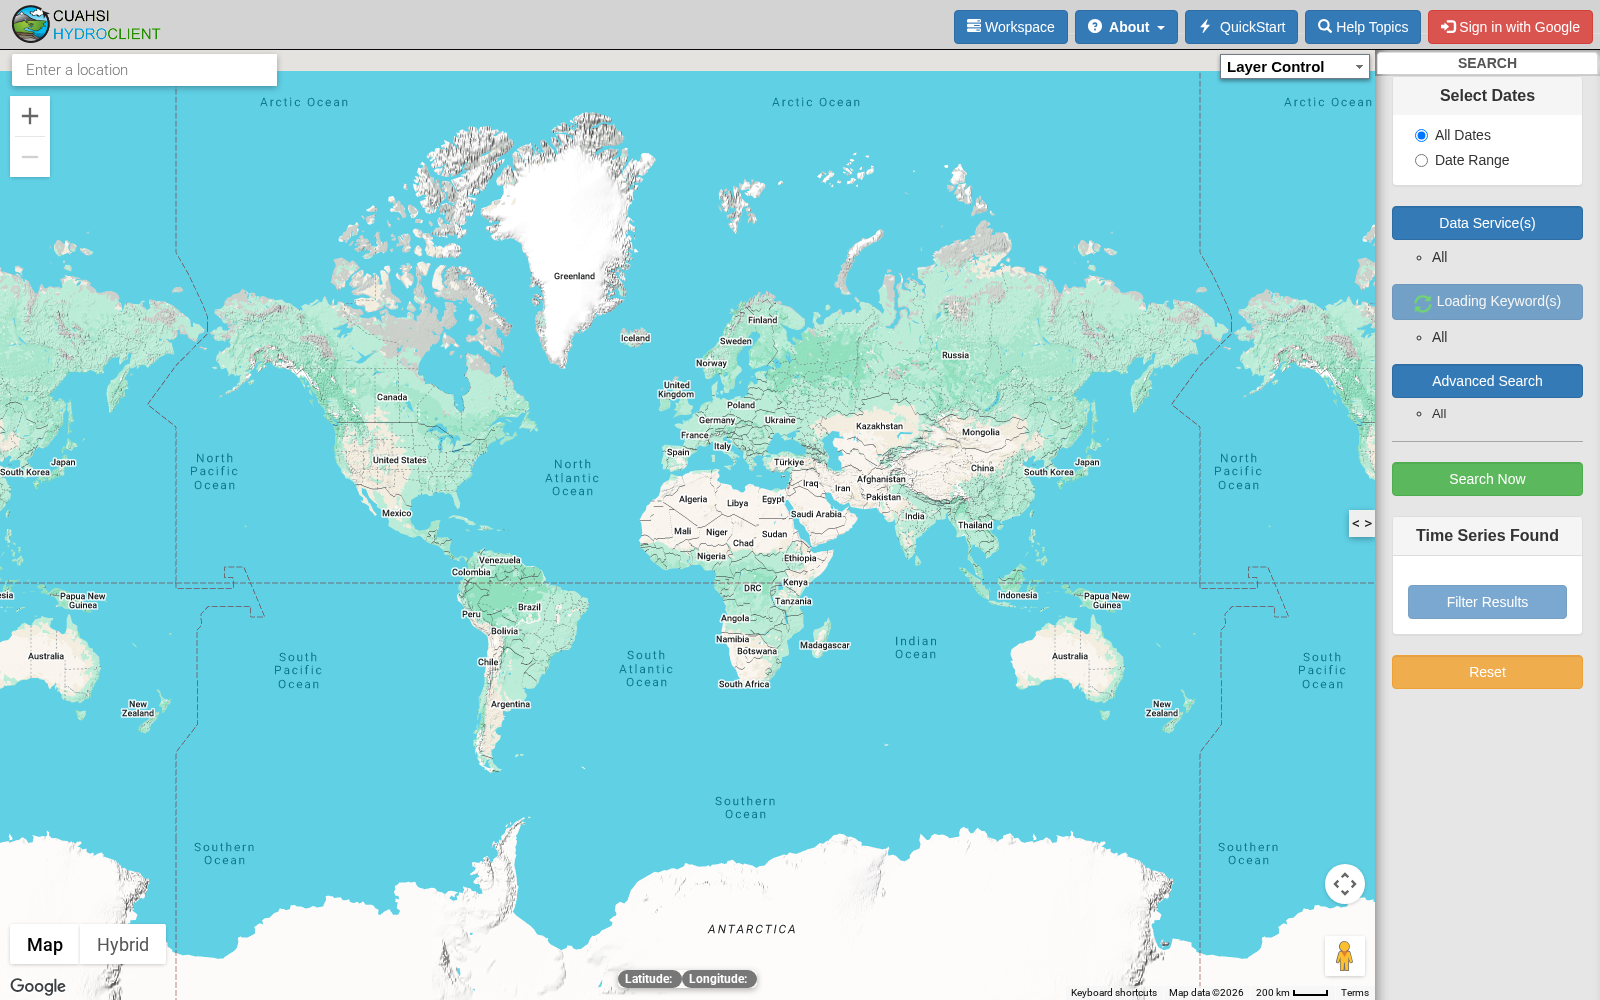Click the location search field
Viewport: 1600px width, 1000px height.
click(144, 70)
